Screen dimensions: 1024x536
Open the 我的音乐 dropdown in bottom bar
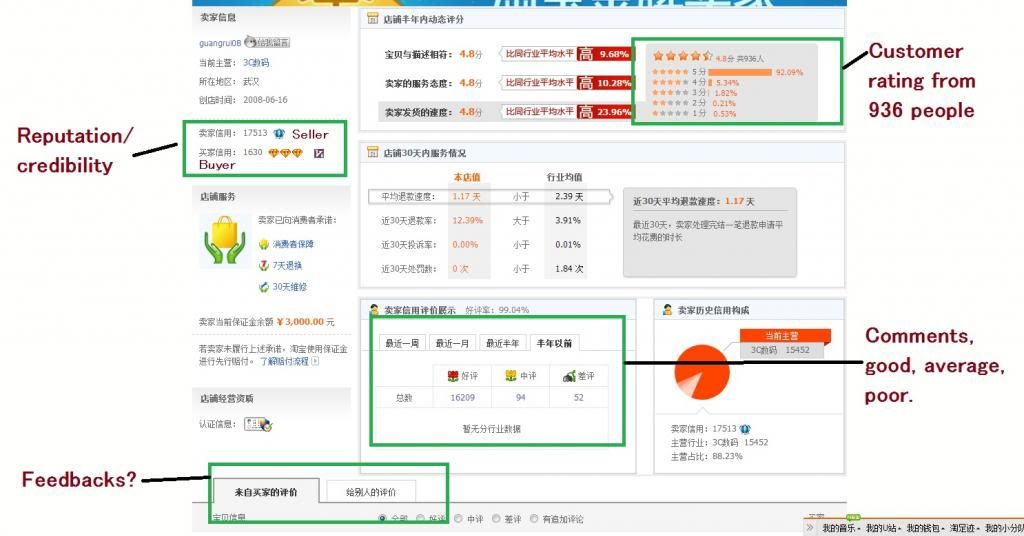[841, 528]
